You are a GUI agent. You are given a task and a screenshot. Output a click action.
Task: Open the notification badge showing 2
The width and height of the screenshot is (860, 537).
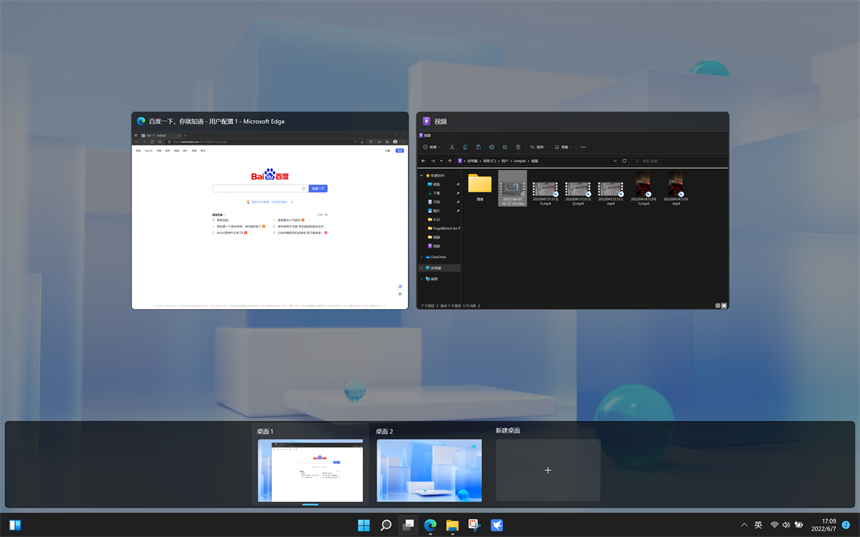846,525
